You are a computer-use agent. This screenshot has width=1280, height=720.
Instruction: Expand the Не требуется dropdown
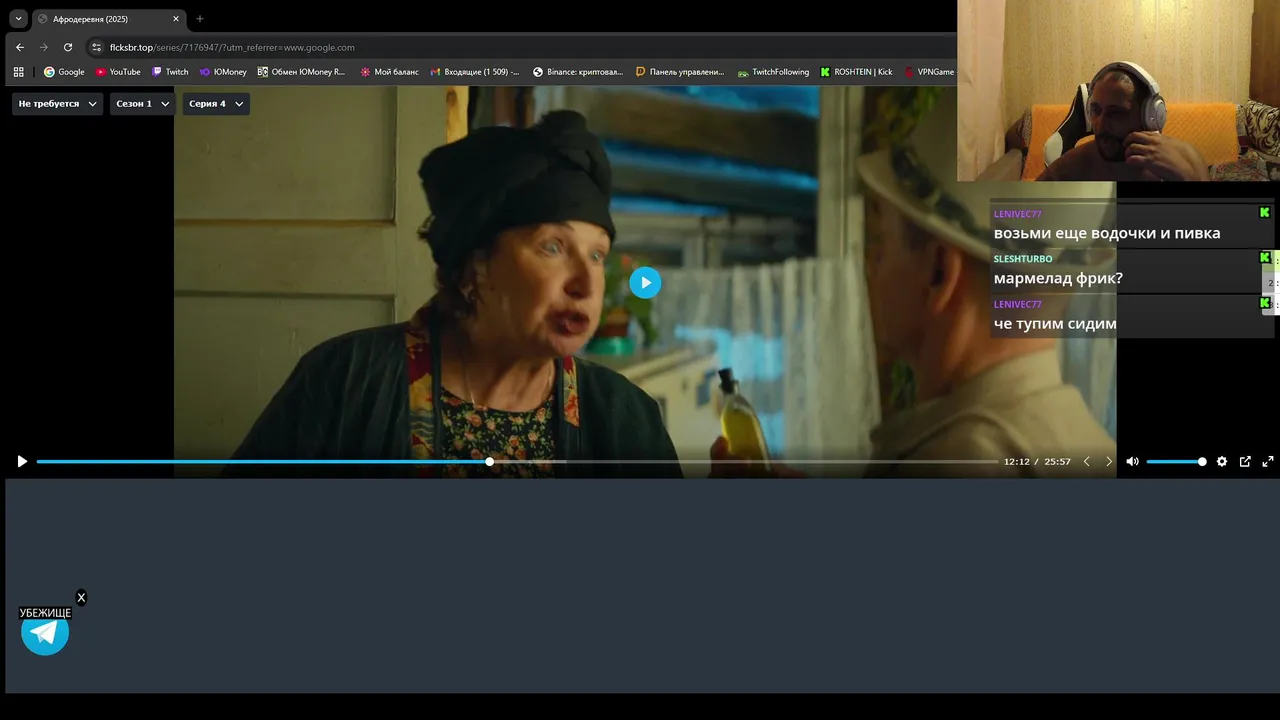(x=57, y=104)
